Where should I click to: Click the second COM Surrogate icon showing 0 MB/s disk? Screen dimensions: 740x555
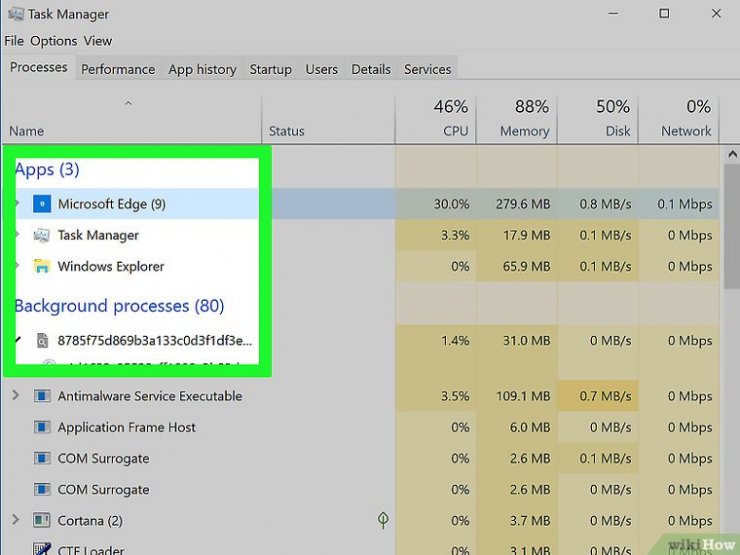42,489
